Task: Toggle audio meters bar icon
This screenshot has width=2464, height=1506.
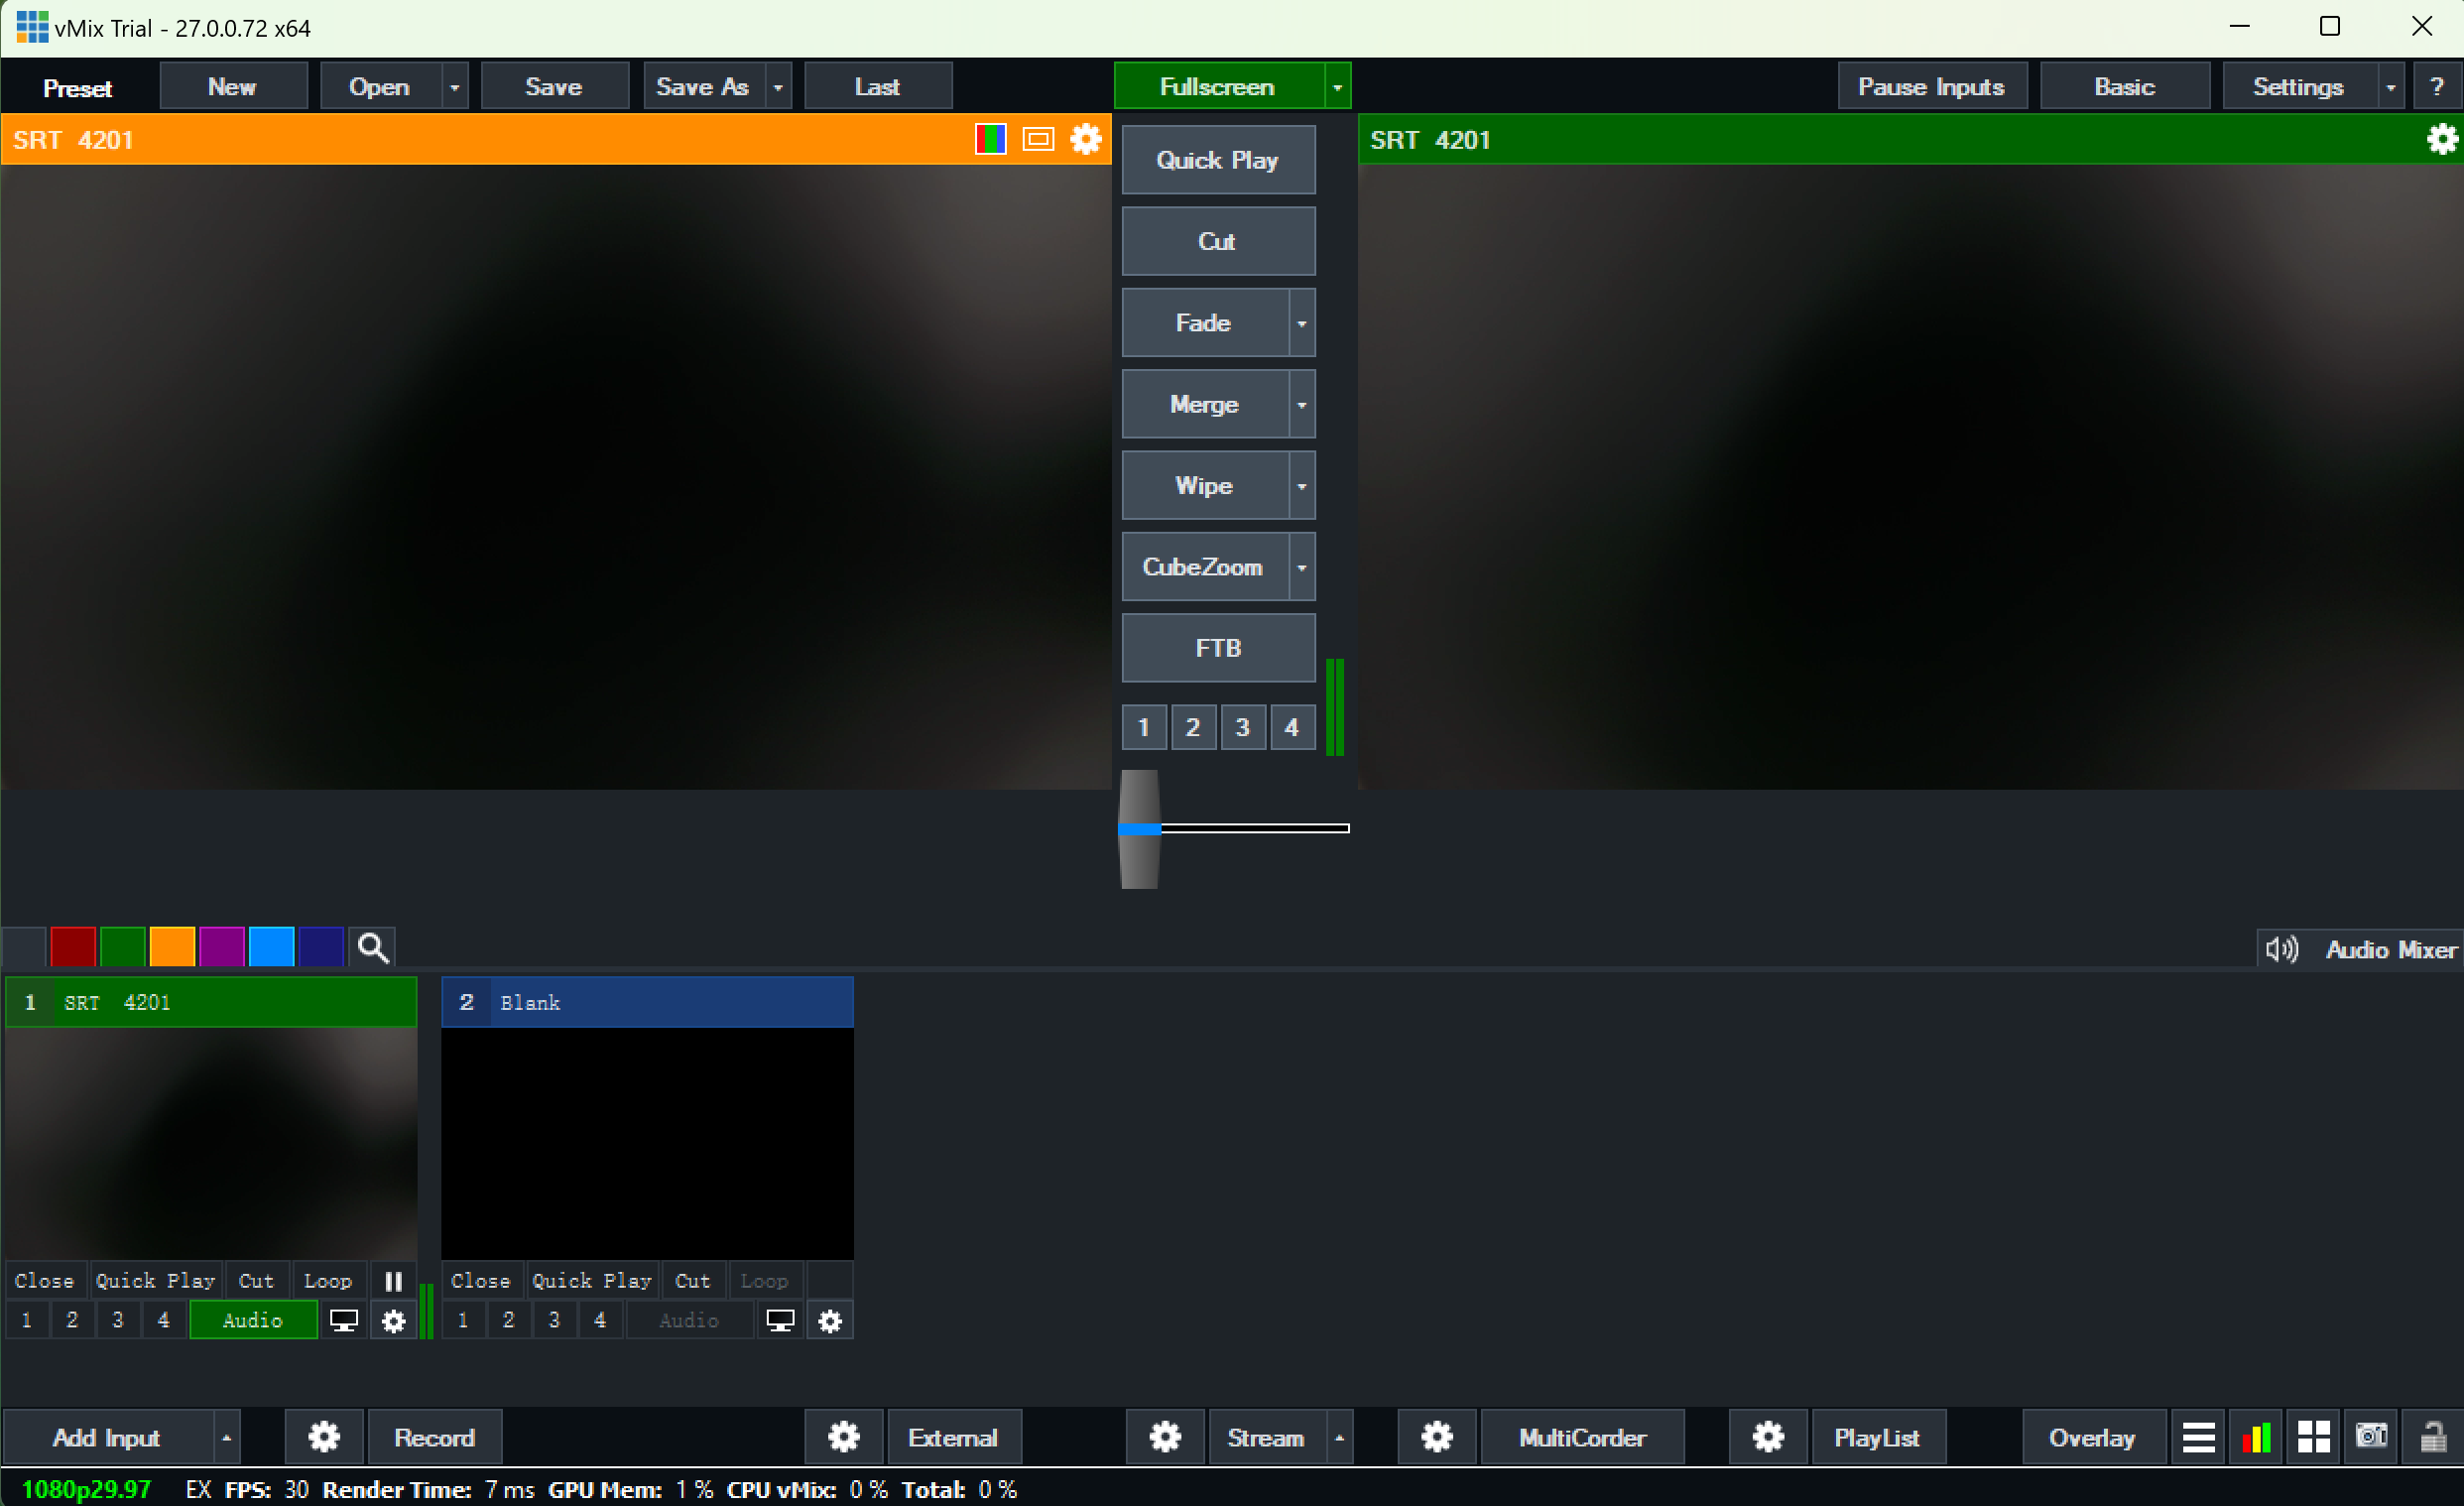Action: [2256, 1437]
